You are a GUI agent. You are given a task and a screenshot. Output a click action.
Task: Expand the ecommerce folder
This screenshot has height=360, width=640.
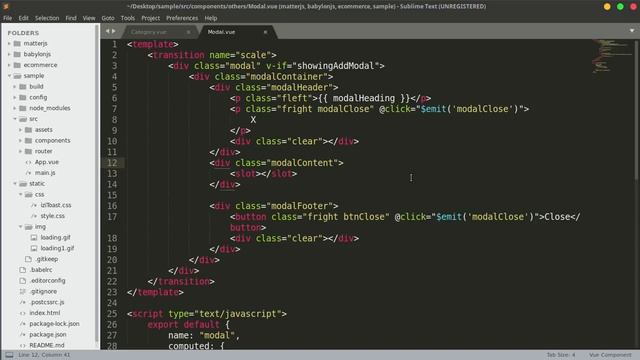coord(9,65)
